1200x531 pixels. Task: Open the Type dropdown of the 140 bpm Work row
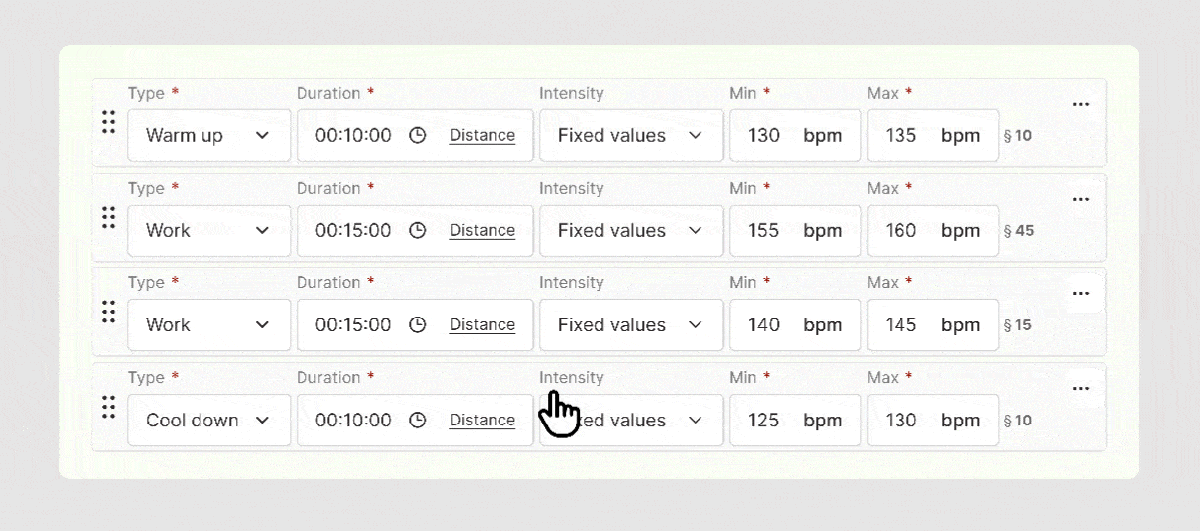tap(209, 325)
